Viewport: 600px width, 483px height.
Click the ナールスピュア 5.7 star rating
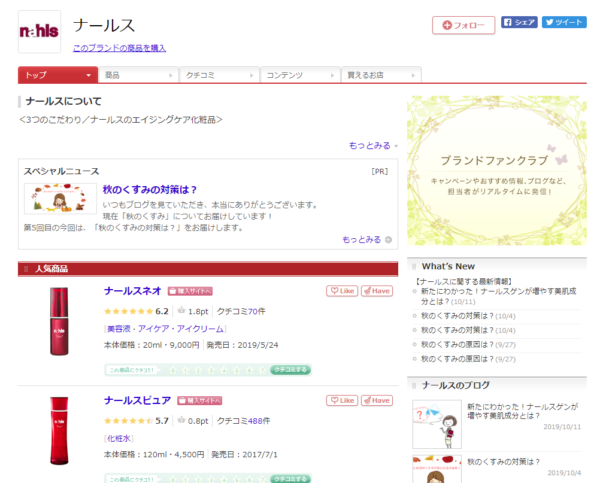(136, 421)
